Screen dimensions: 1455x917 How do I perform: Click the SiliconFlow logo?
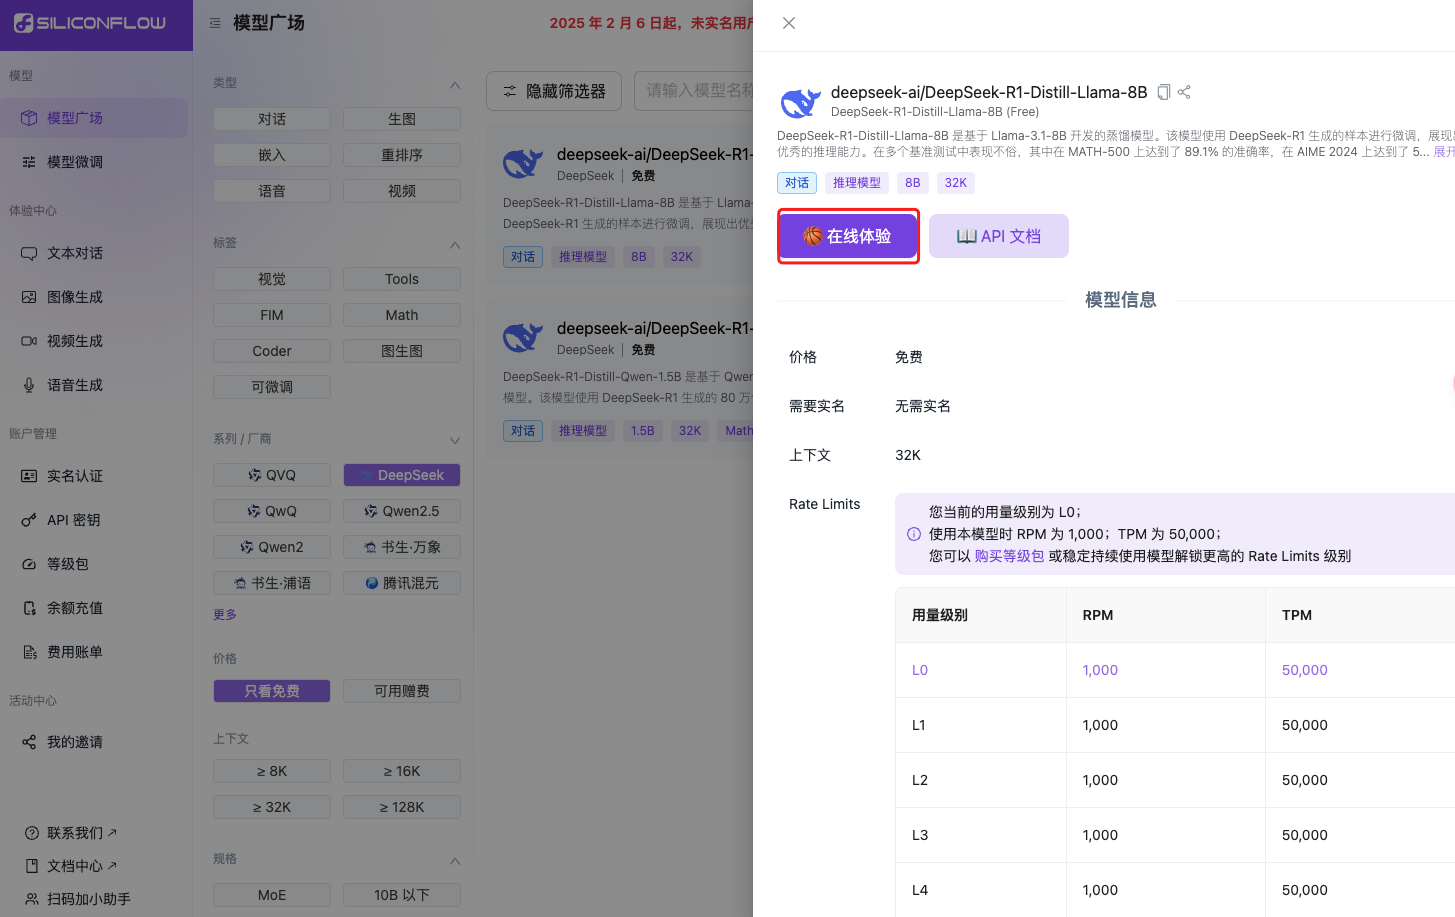point(90,23)
